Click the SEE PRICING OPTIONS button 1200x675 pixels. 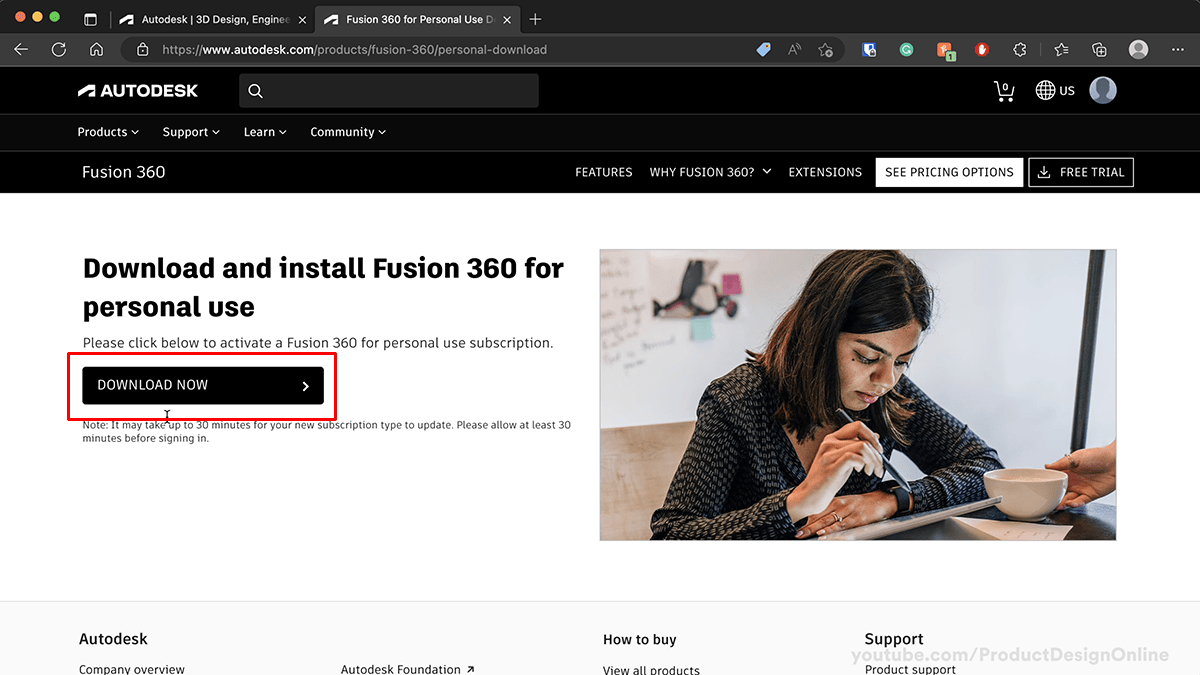[949, 172]
